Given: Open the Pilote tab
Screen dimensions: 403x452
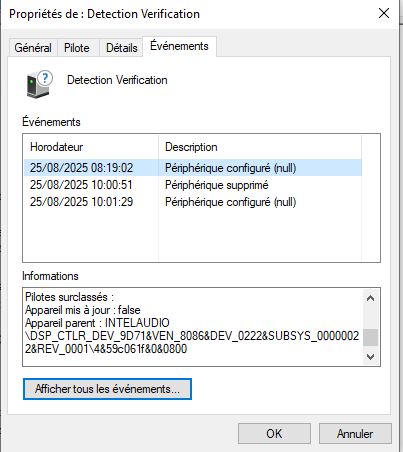Looking at the screenshot, I should point(77,48).
